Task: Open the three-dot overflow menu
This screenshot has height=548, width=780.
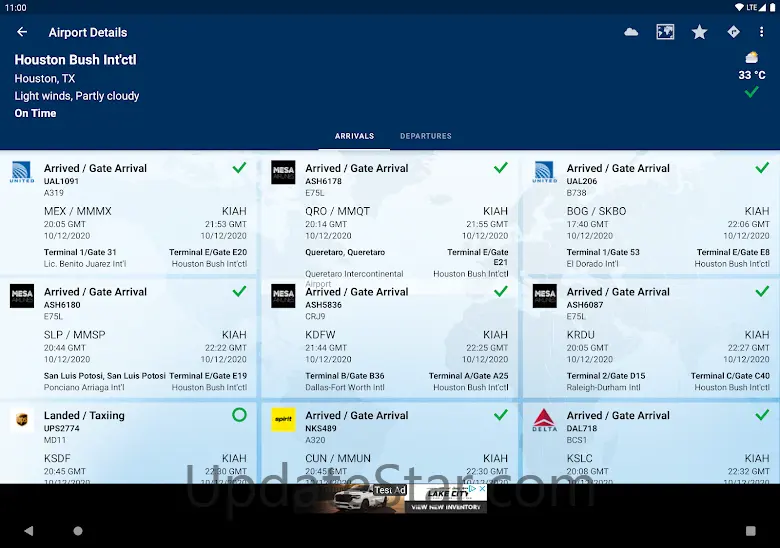Action: [x=762, y=32]
